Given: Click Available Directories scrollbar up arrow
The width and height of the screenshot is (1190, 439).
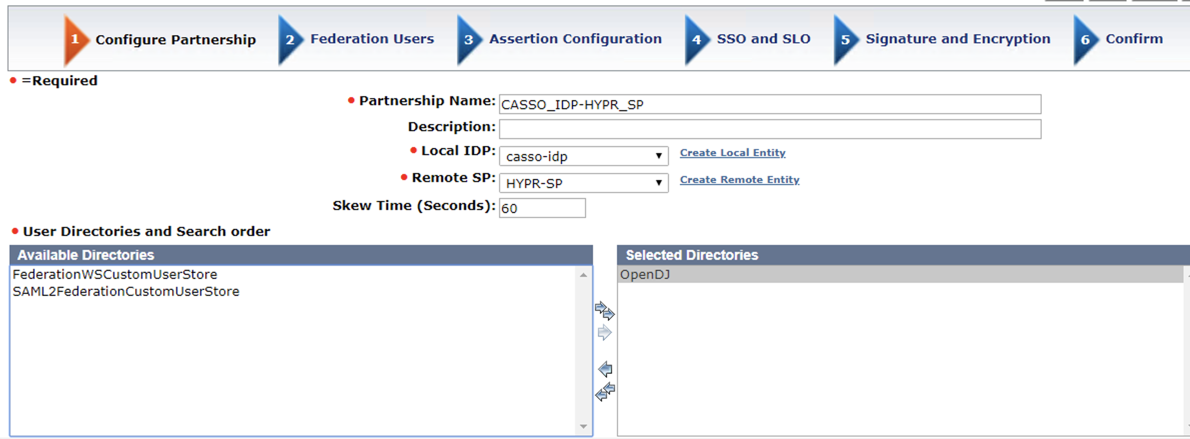Looking at the screenshot, I should click(x=584, y=274).
